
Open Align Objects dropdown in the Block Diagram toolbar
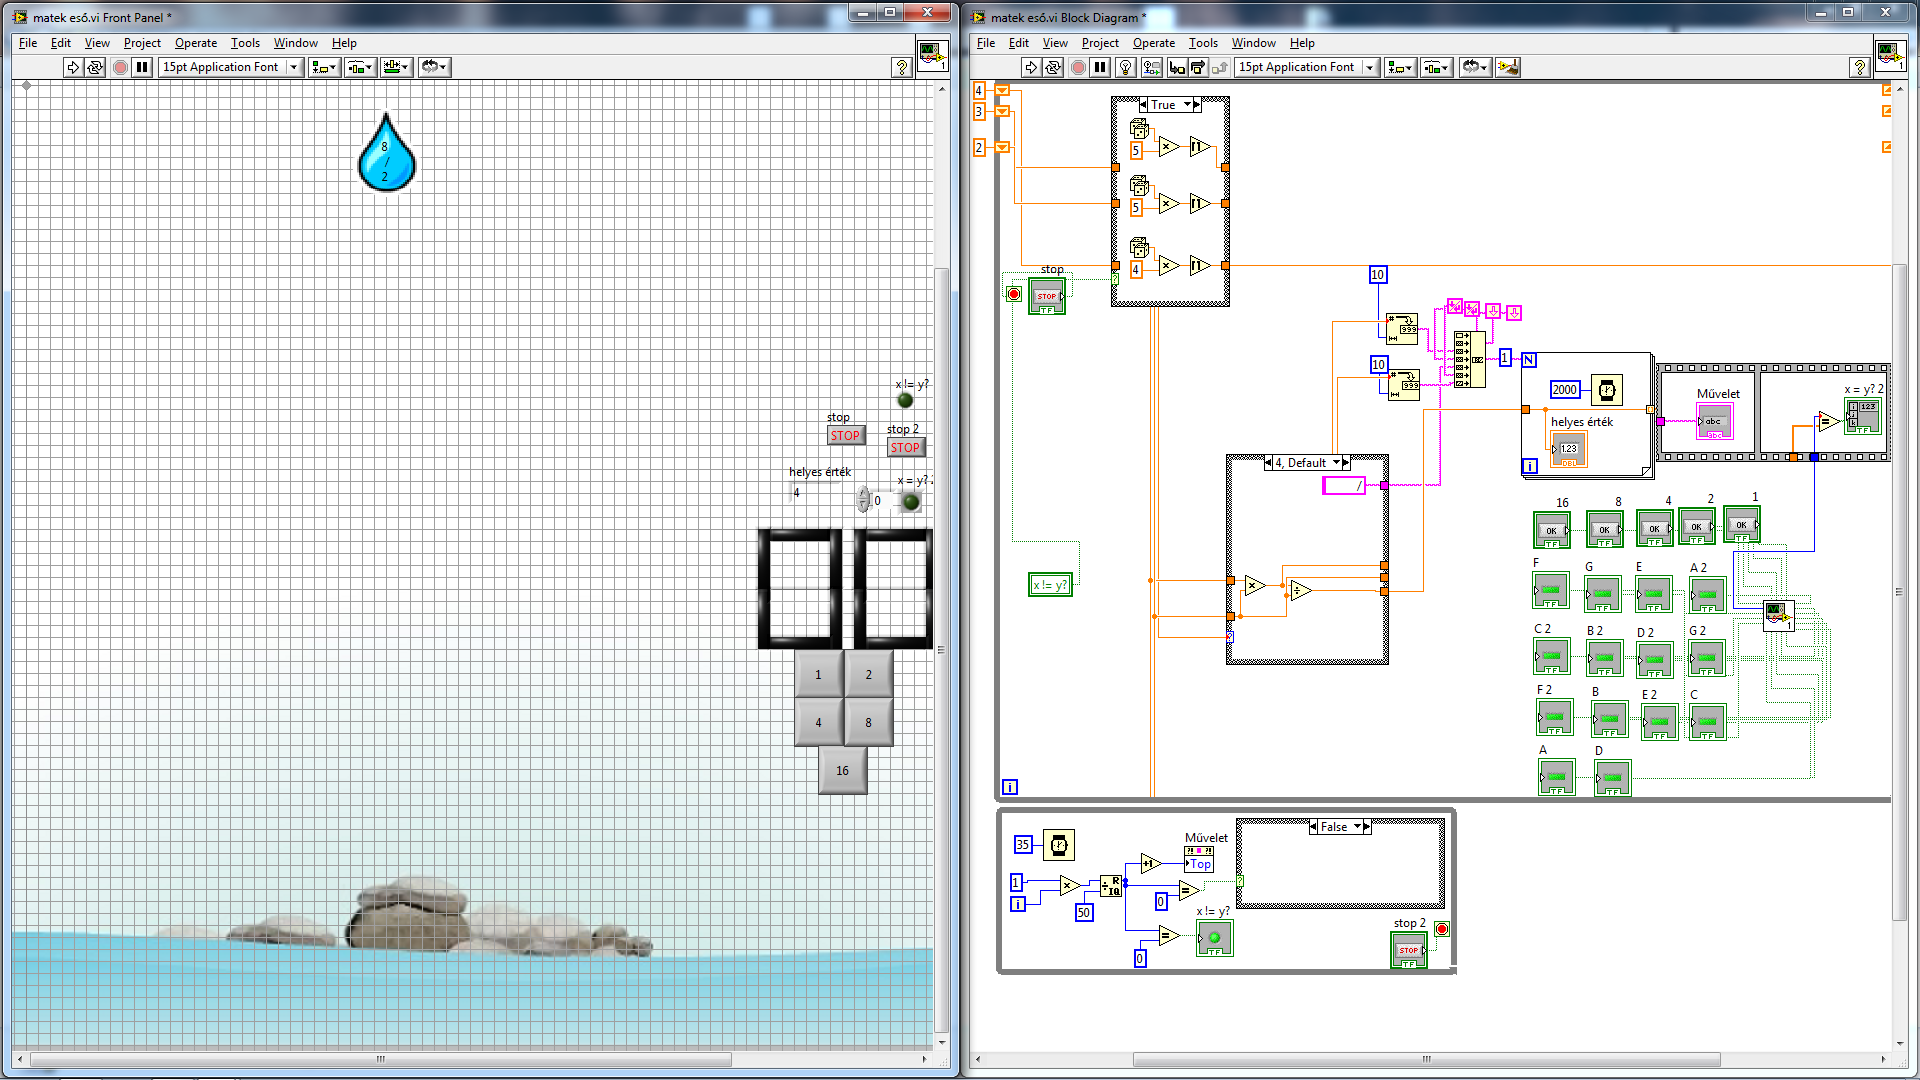[x=1400, y=67]
